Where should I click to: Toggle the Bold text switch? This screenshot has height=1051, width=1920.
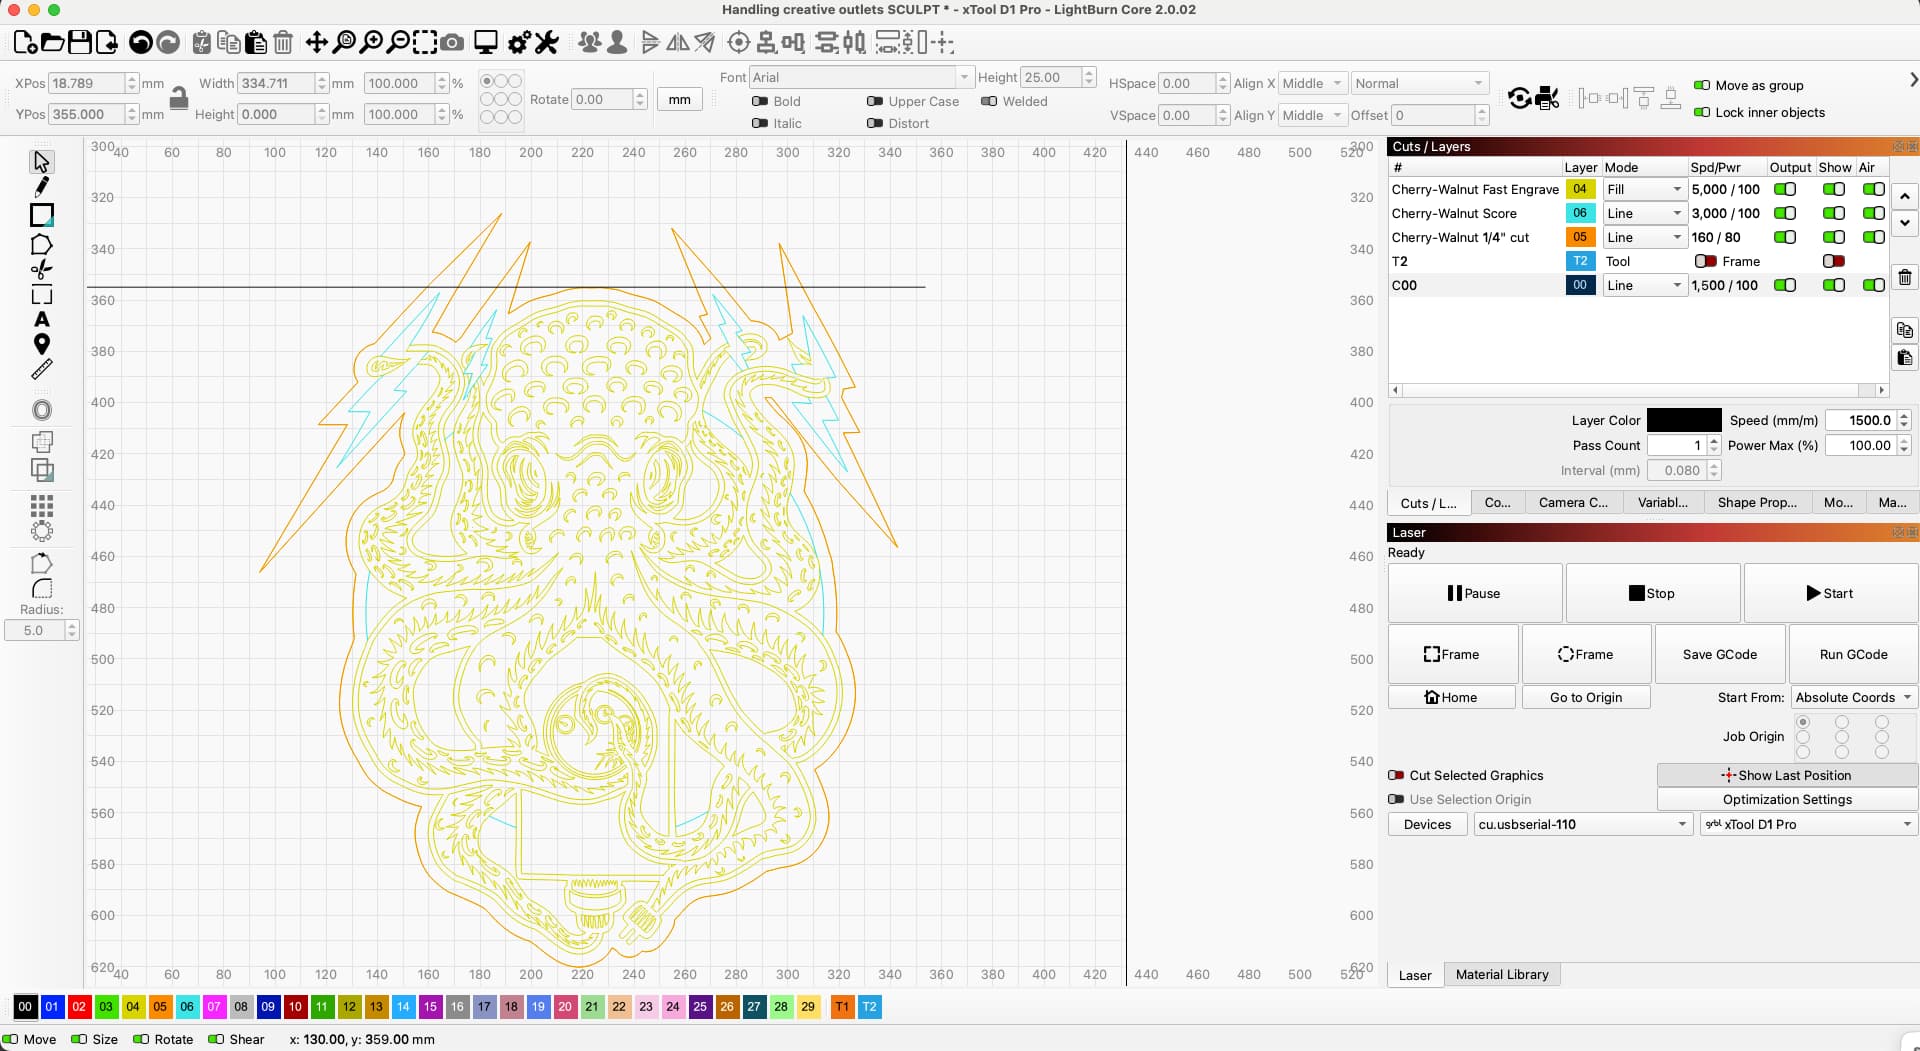point(760,101)
